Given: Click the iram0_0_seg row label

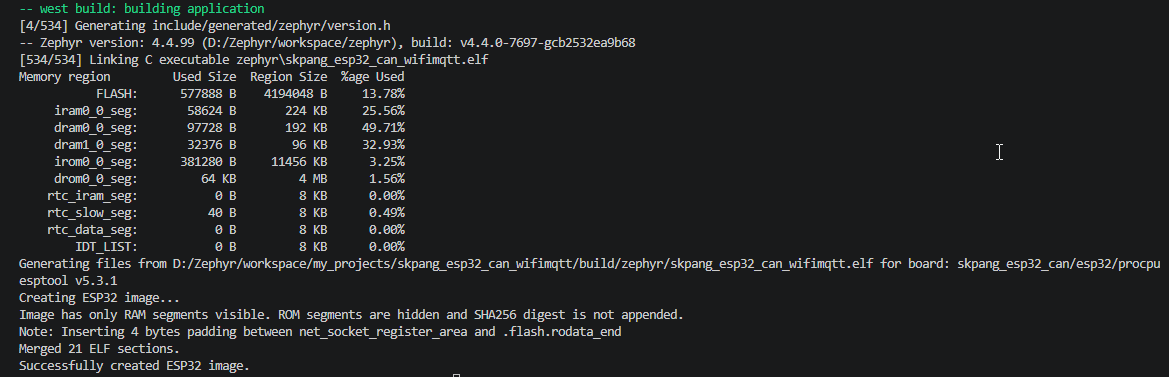Looking at the screenshot, I should coord(96,110).
